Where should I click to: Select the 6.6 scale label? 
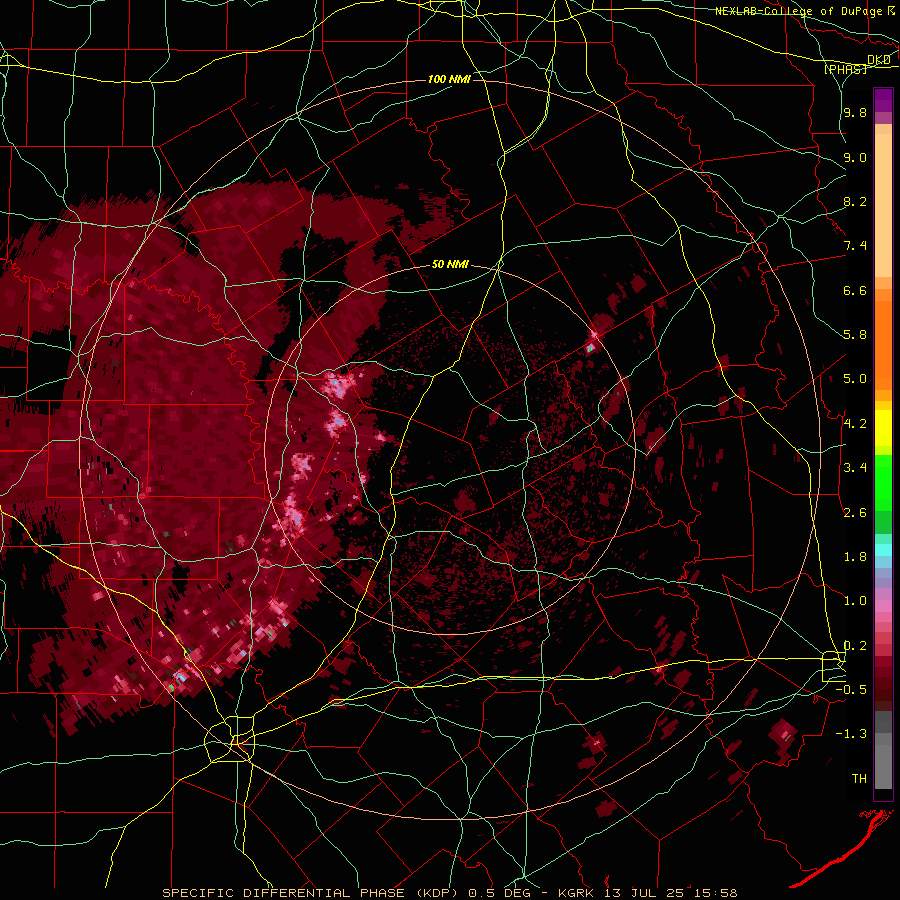click(855, 290)
